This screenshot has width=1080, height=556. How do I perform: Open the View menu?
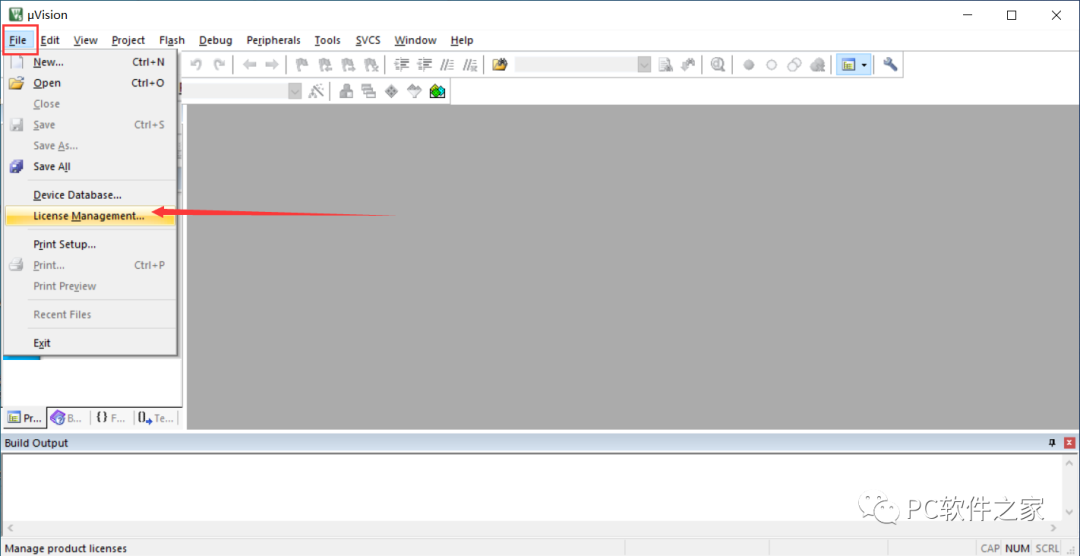pos(86,40)
